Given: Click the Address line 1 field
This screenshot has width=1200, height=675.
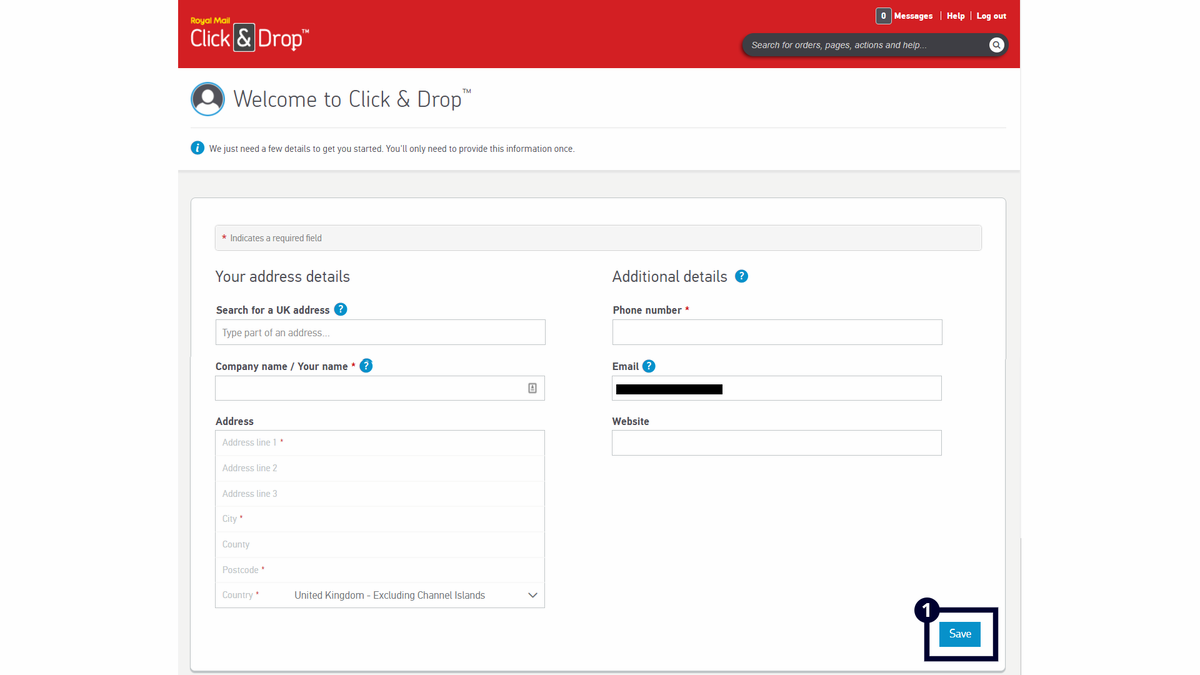Looking at the screenshot, I should (380, 443).
